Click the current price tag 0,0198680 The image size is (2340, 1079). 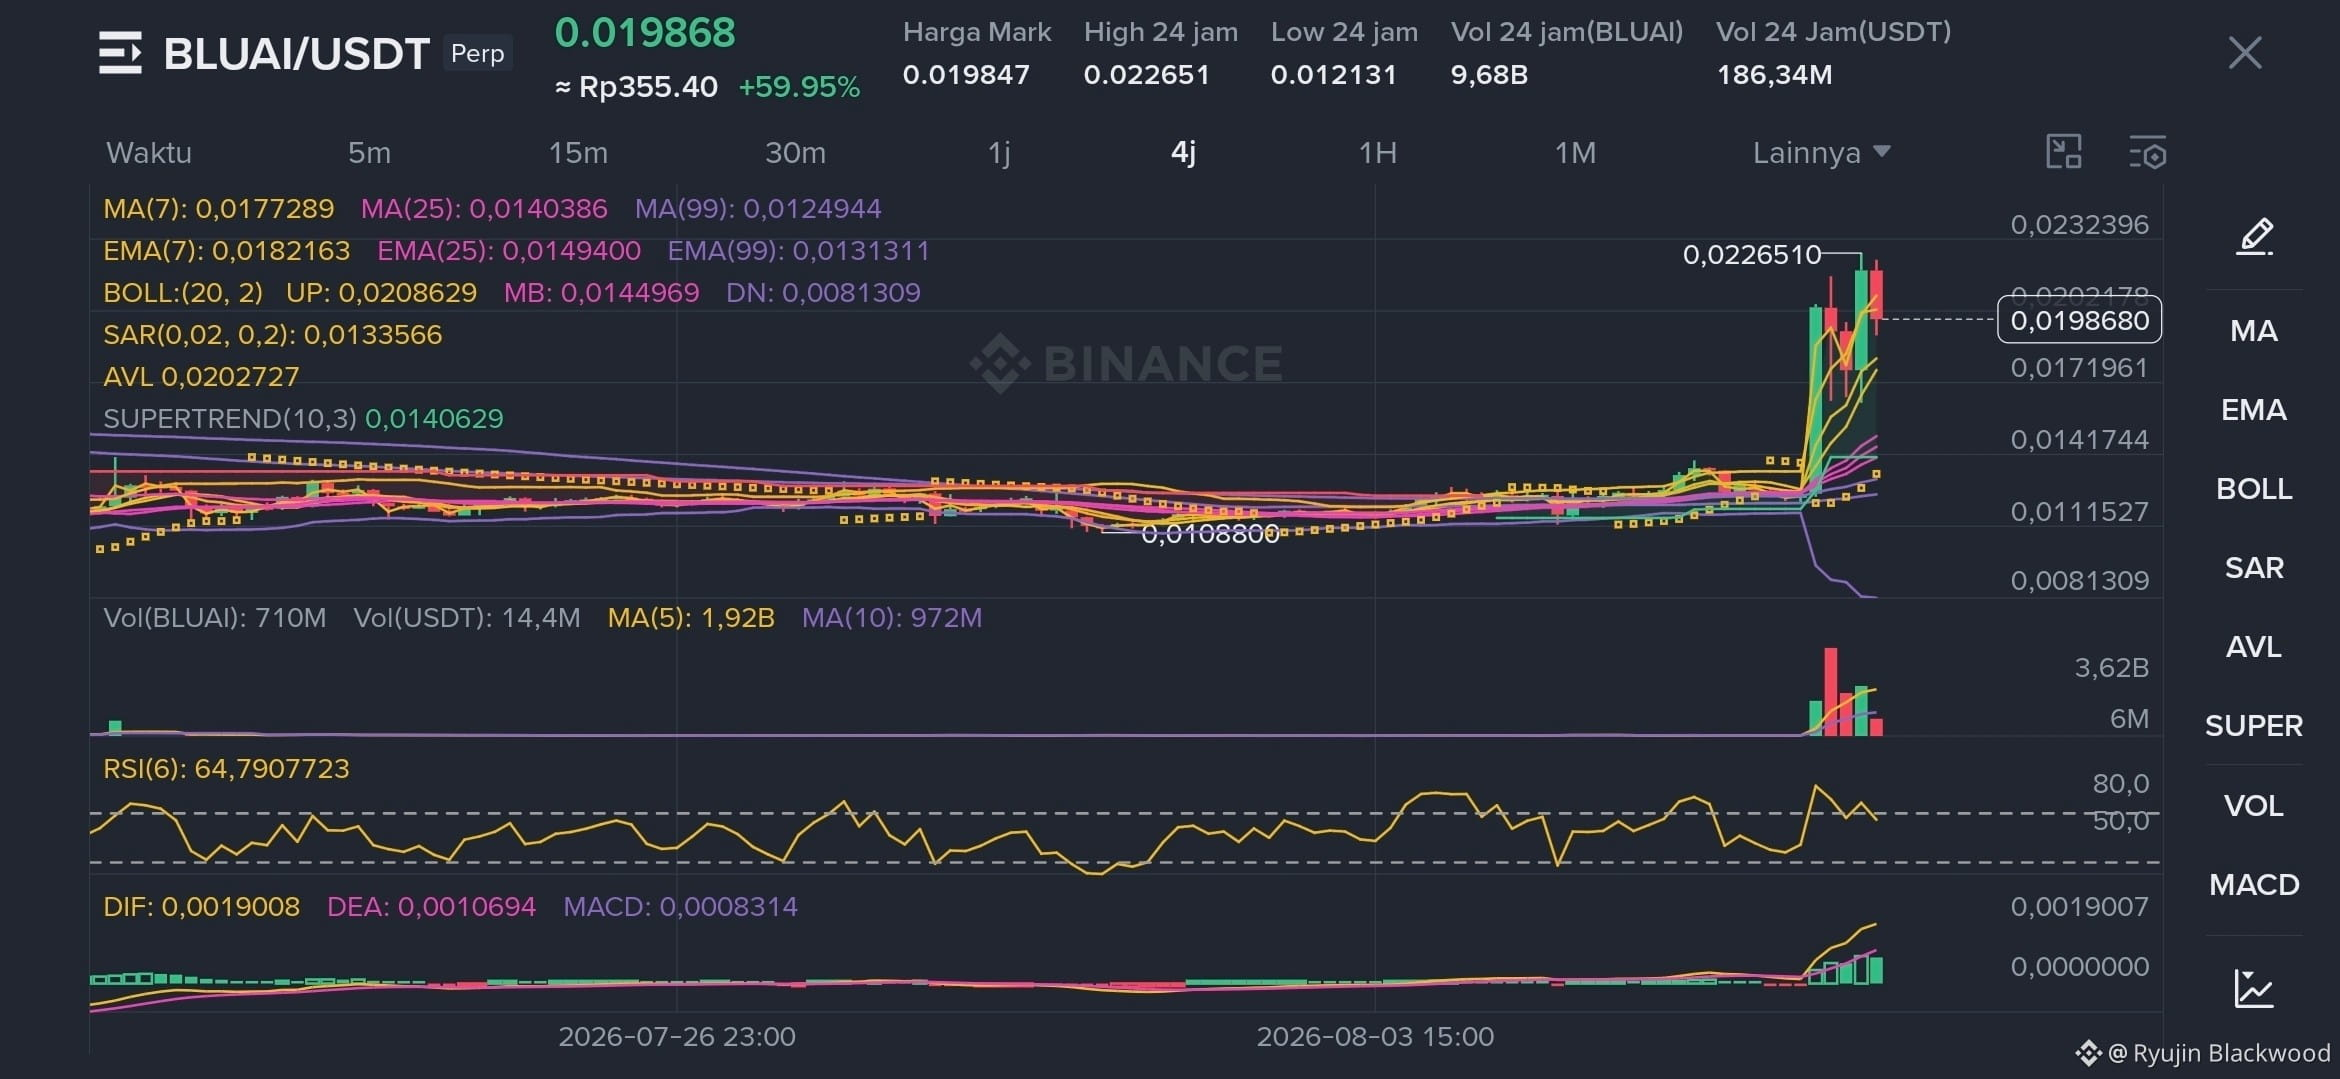pos(2079,320)
